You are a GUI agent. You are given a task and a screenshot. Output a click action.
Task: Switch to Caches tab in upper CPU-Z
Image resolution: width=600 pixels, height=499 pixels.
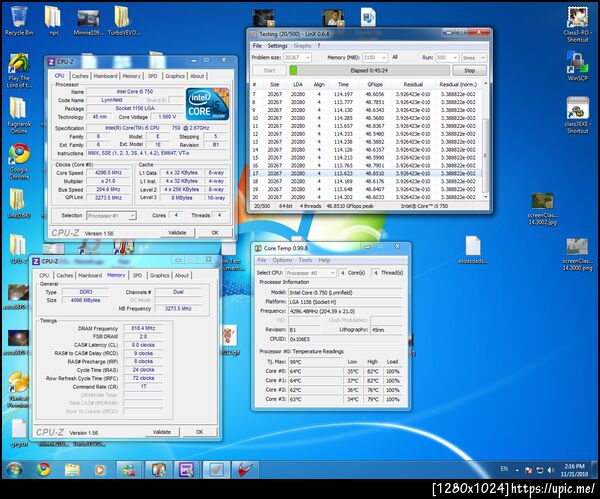80,76
